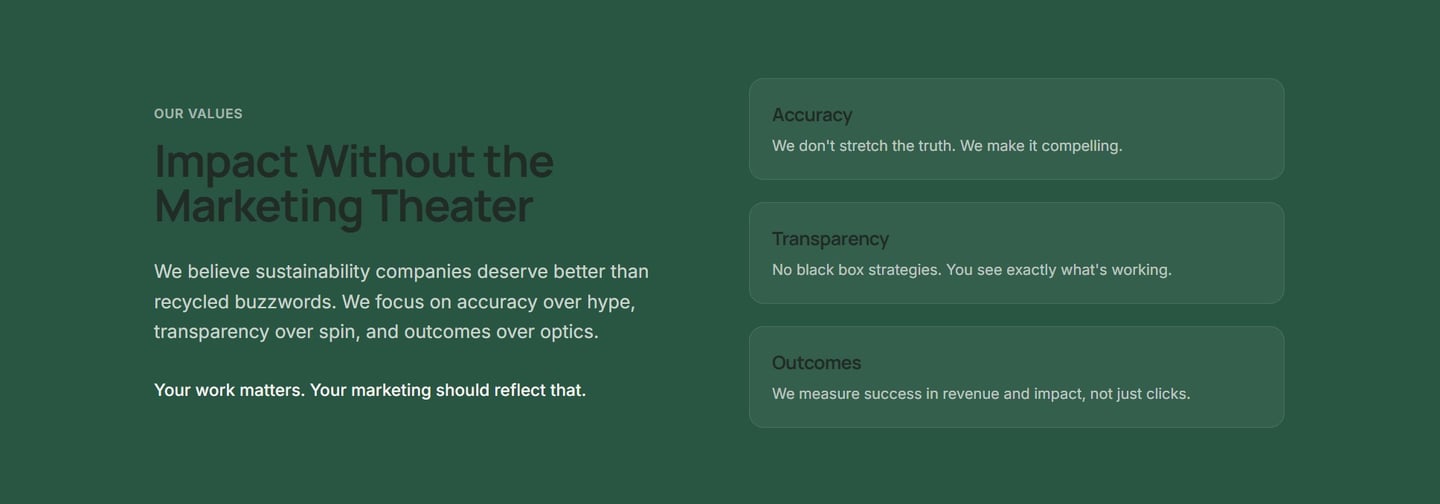The image size is (1440, 504).
Task: Click the Transparency card title
Action: [830, 239]
